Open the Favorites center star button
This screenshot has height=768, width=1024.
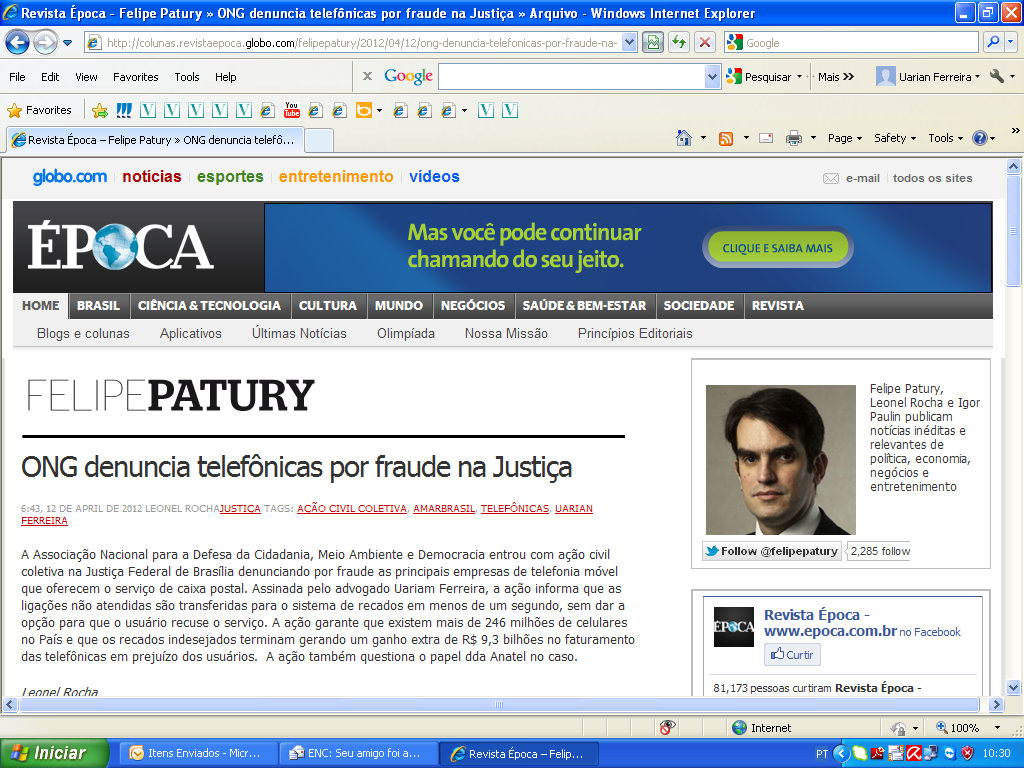[x=39, y=110]
